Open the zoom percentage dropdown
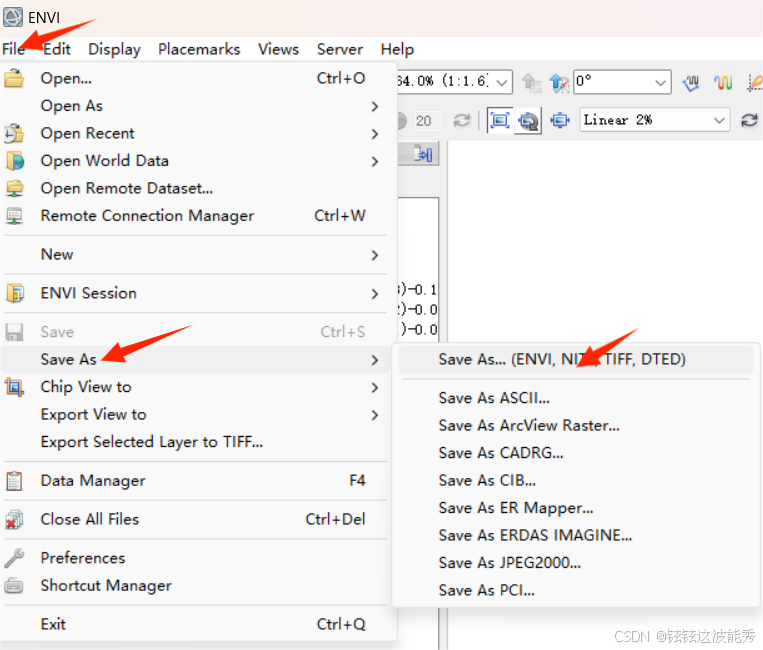Image resolution: width=763 pixels, height=650 pixels. (x=502, y=82)
